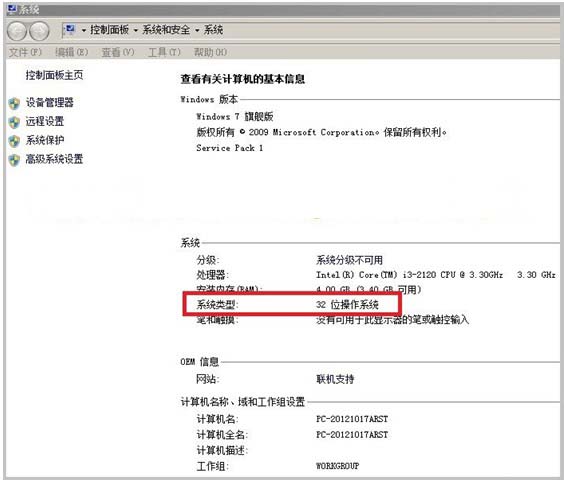Click the 系统类型 label
Image resolution: width=564 pixels, height=482 pixels.
coord(217,305)
